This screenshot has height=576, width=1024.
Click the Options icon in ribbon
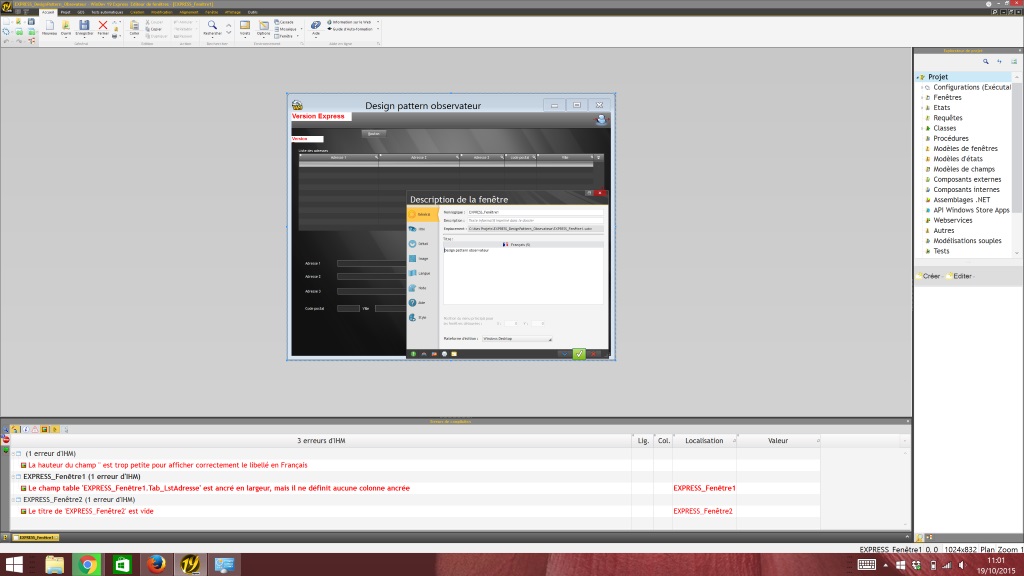[x=263, y=26]
